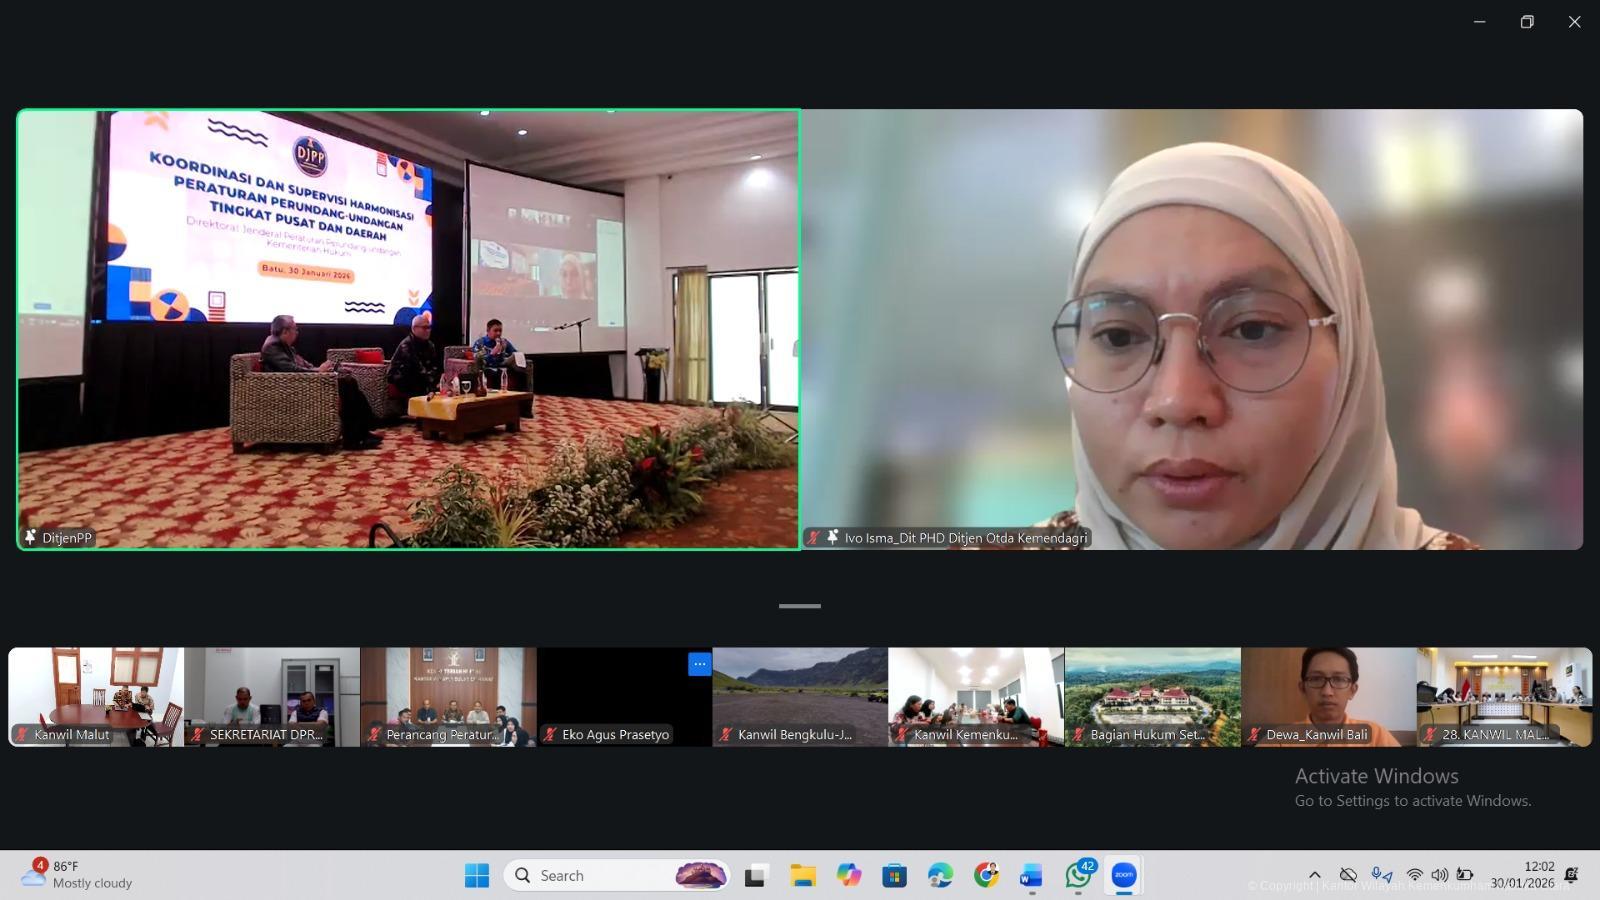Select the Dewa_Kanwil Bali participant thumbnail
Viewport: 1600px width, 900px height.
coord(1328,696)
